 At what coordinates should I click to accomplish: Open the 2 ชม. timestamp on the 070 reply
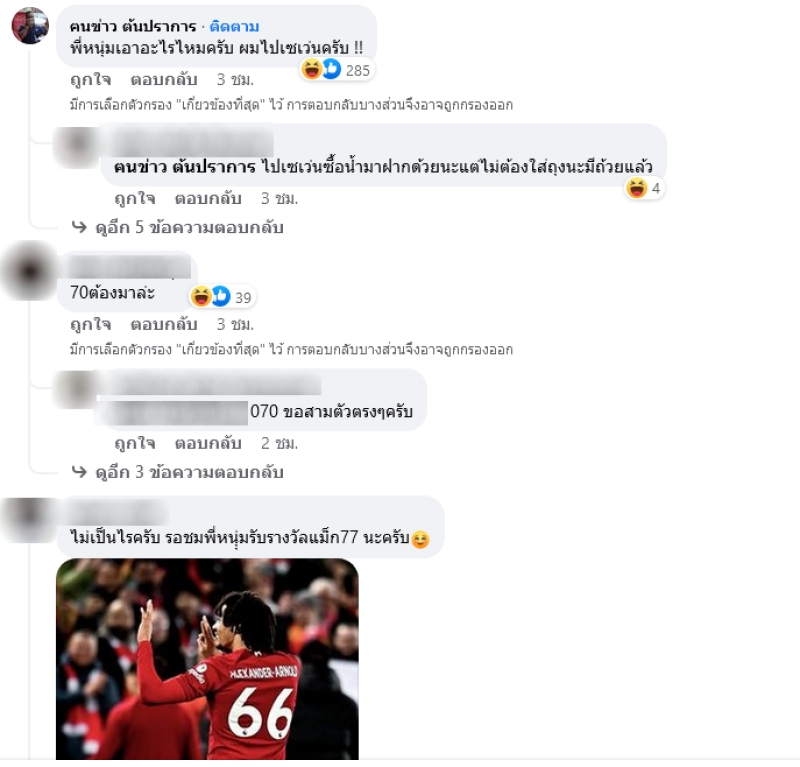(x=279, y=443)
